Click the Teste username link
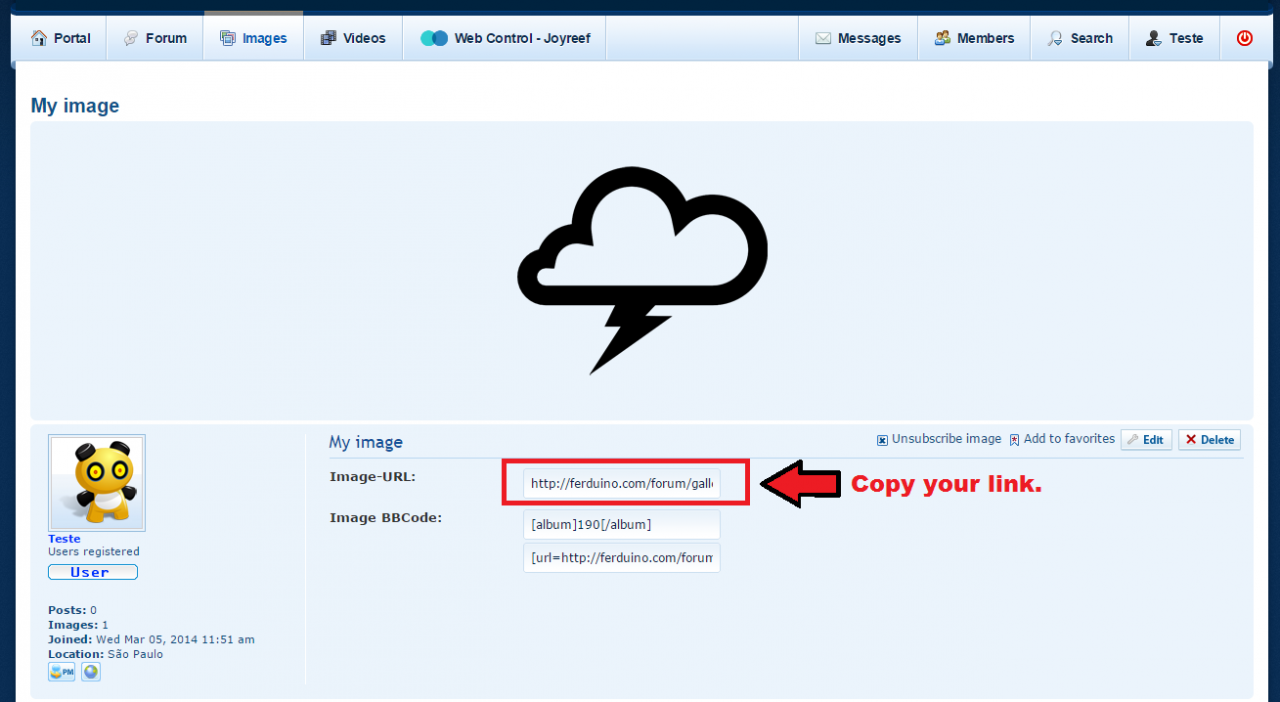The width and height of the screenshot is (1280, 702). tap(64, 539)
